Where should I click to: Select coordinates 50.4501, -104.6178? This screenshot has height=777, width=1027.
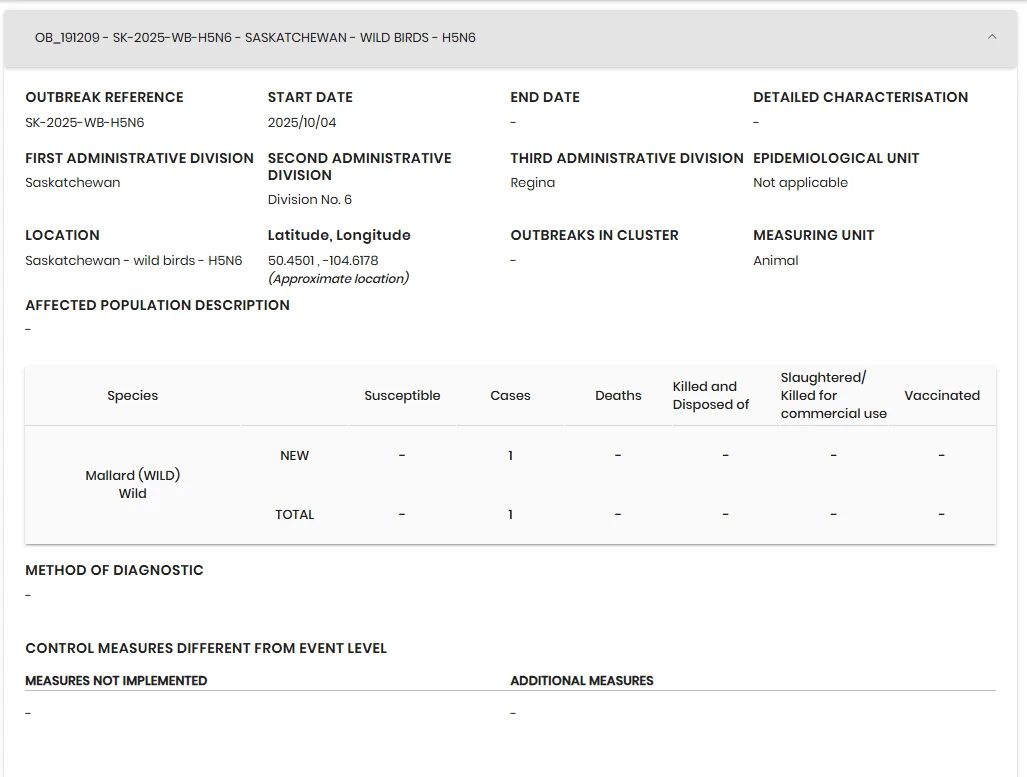click(323, 261)
